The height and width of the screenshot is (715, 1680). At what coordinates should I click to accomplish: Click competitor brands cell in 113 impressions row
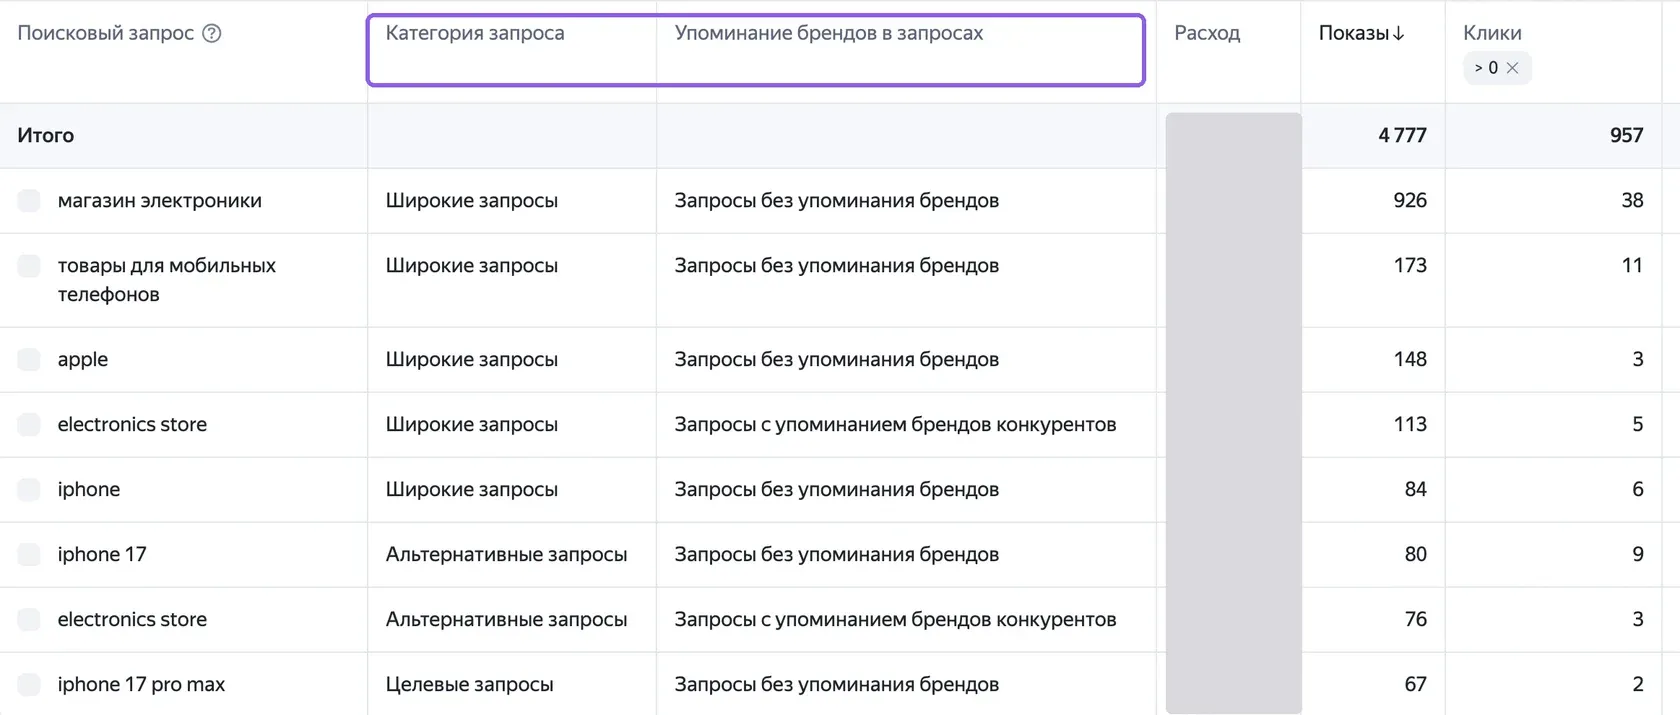[x=895, y=424]
